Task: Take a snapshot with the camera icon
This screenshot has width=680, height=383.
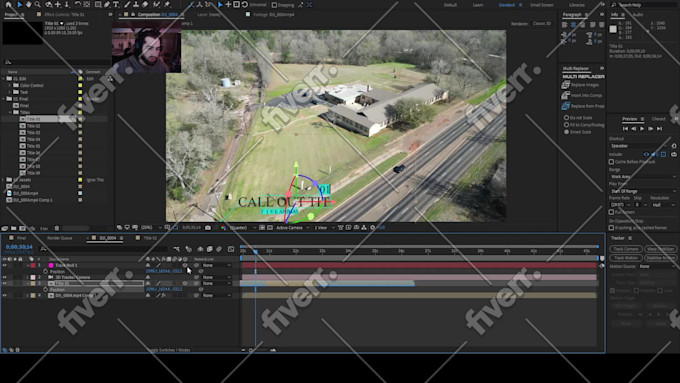Action: pos(208,227)
